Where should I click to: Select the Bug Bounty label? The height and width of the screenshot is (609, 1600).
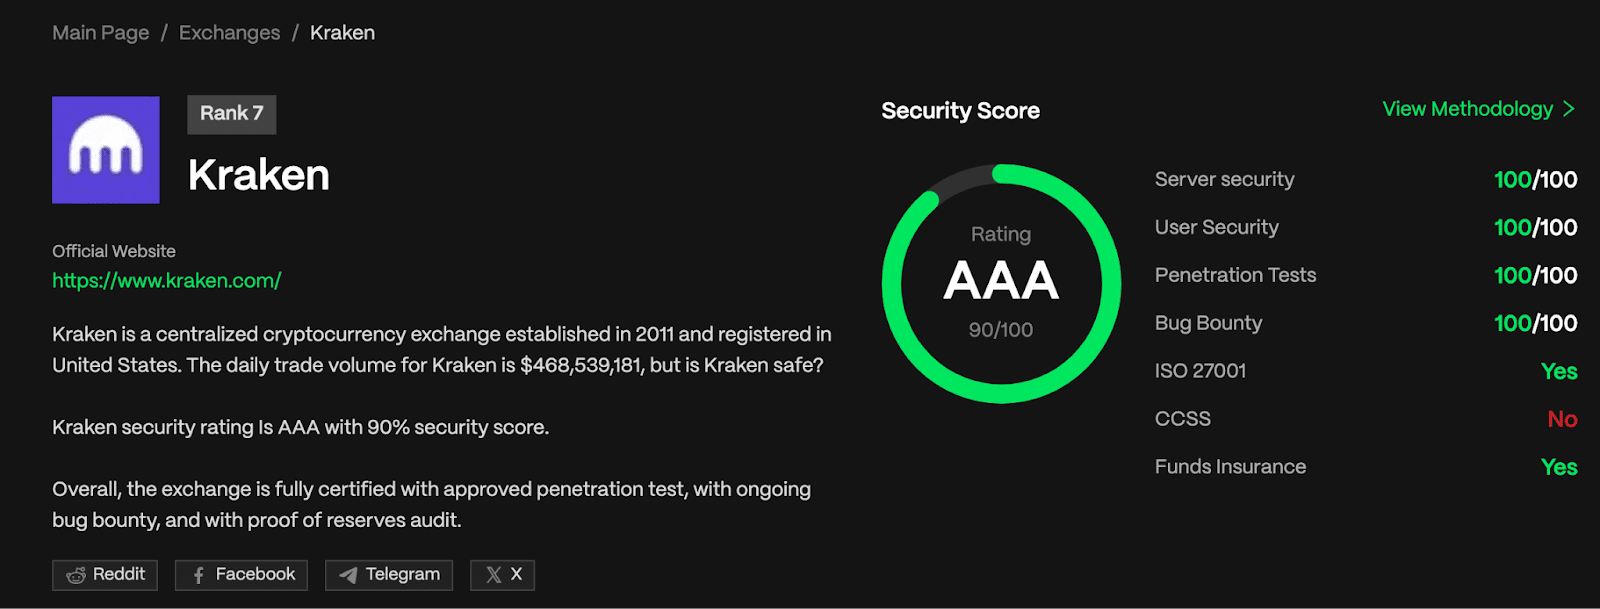[x=1208, y=323]
